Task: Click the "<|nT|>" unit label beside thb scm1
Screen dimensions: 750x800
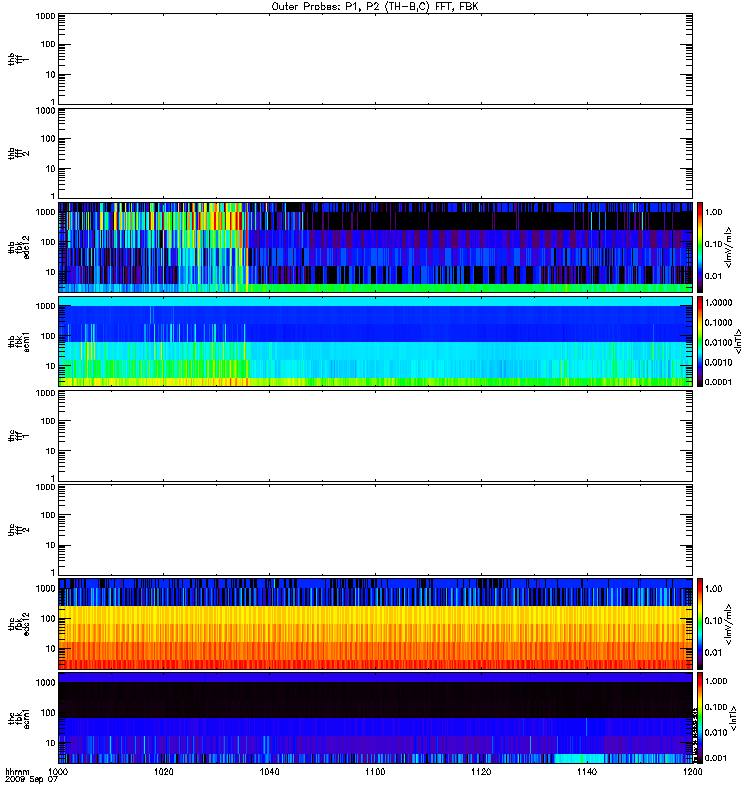Action: point(738,341)
